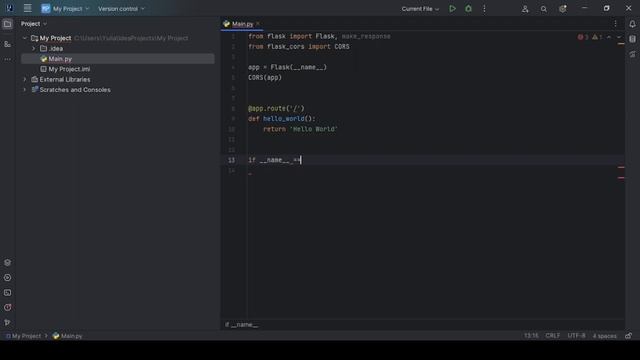The height and width of the screenshot is (360, 640).
Task: Close the Main.py editor tab
Action: (258, 24)
